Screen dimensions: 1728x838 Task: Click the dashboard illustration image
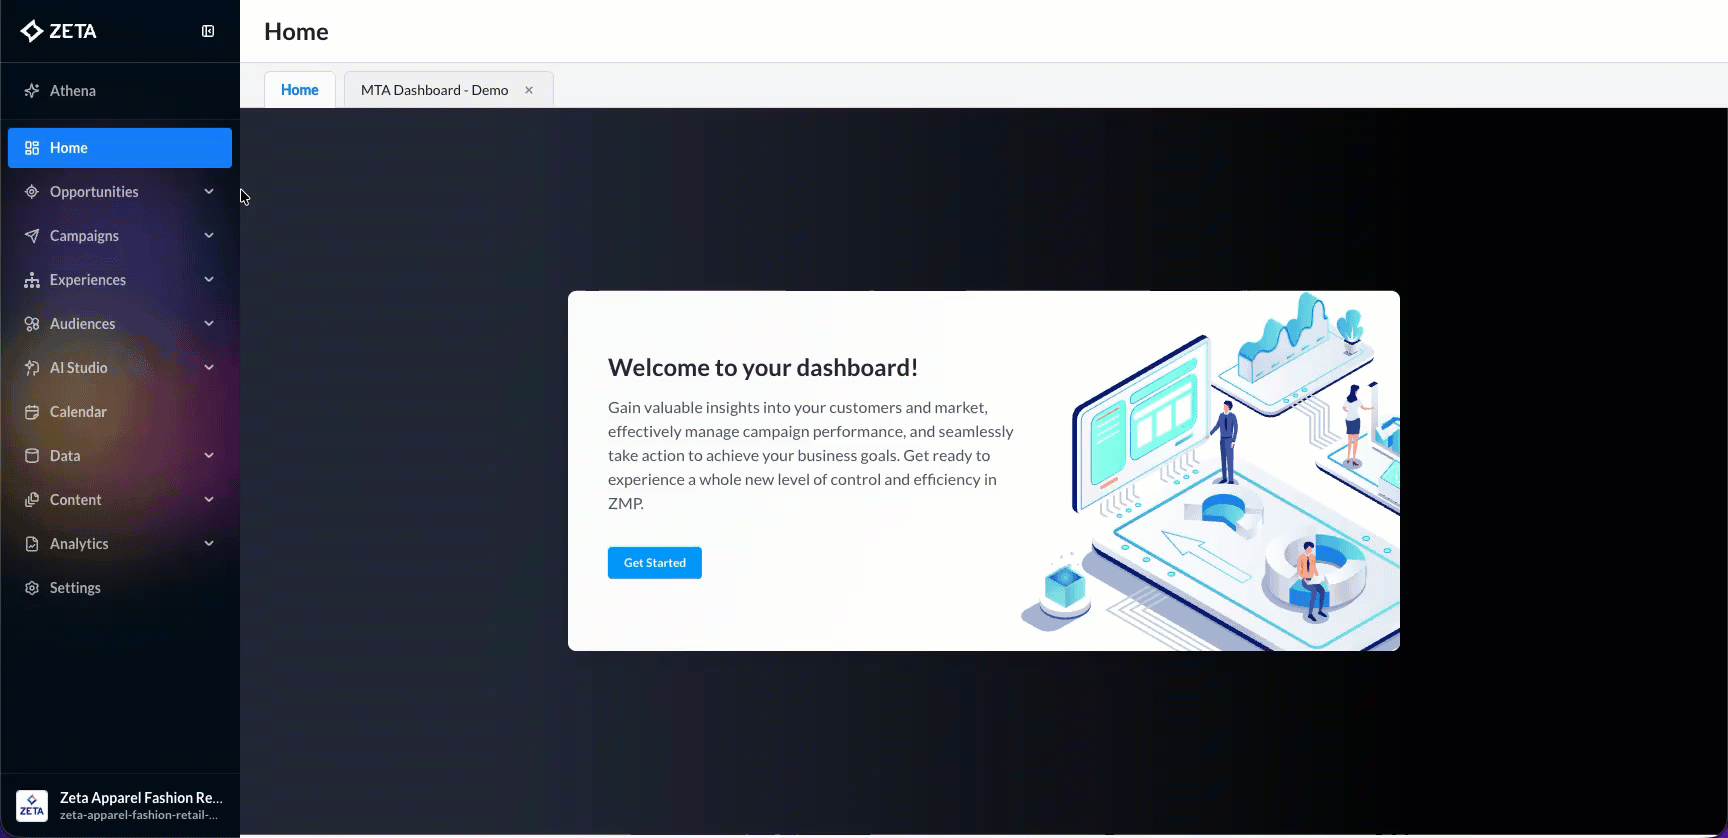pyautogui.click(x=1210, y=471)
